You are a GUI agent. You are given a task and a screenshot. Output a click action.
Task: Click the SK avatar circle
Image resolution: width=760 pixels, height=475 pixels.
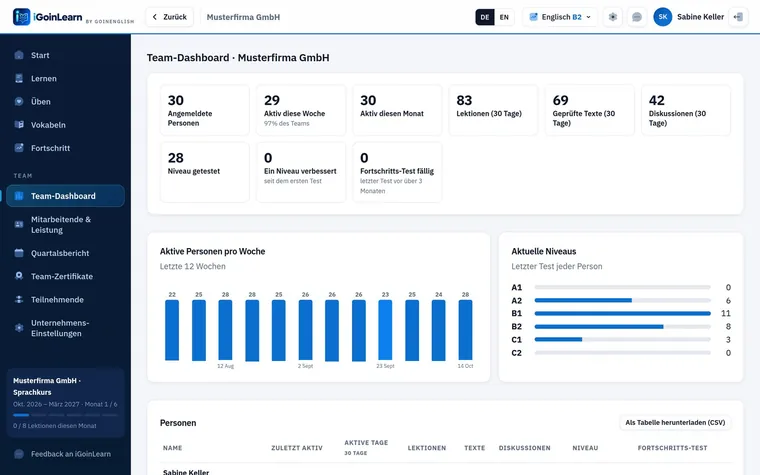(x=663, y=17)
